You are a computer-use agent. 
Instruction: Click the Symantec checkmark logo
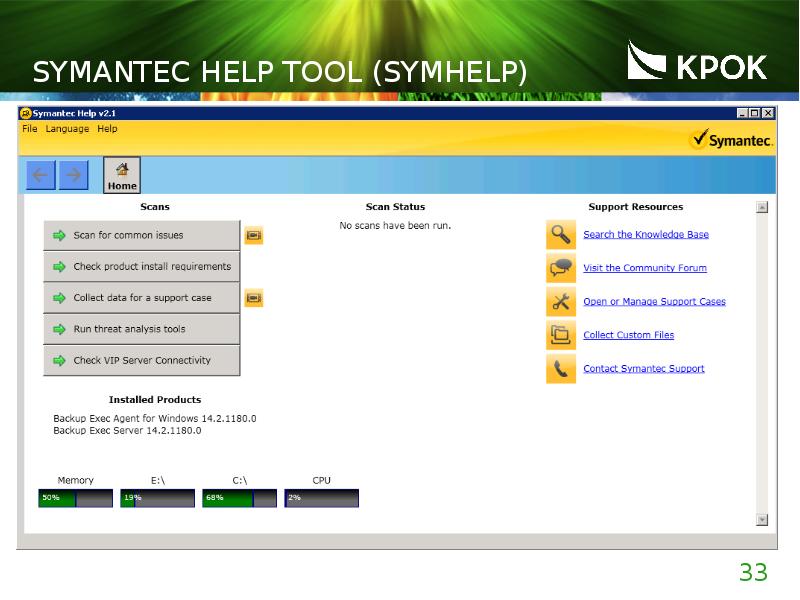point(731,139)
